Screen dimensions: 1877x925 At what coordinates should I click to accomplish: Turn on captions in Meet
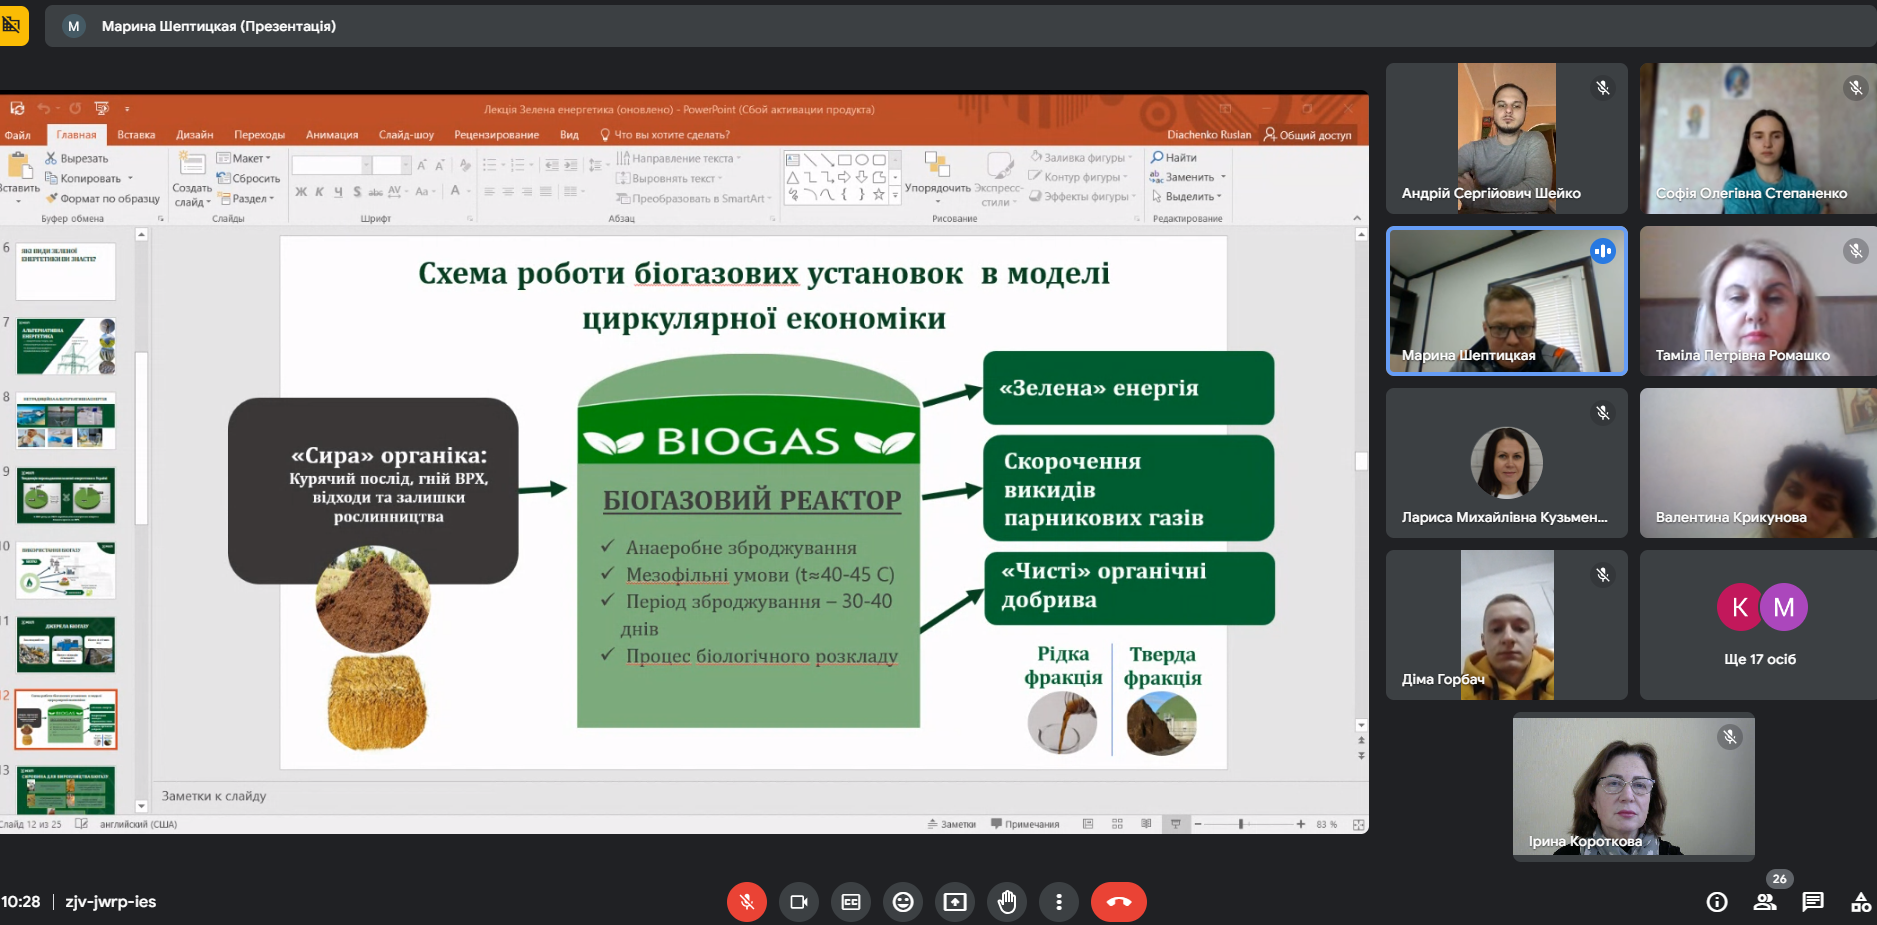[x=851, y=902]
